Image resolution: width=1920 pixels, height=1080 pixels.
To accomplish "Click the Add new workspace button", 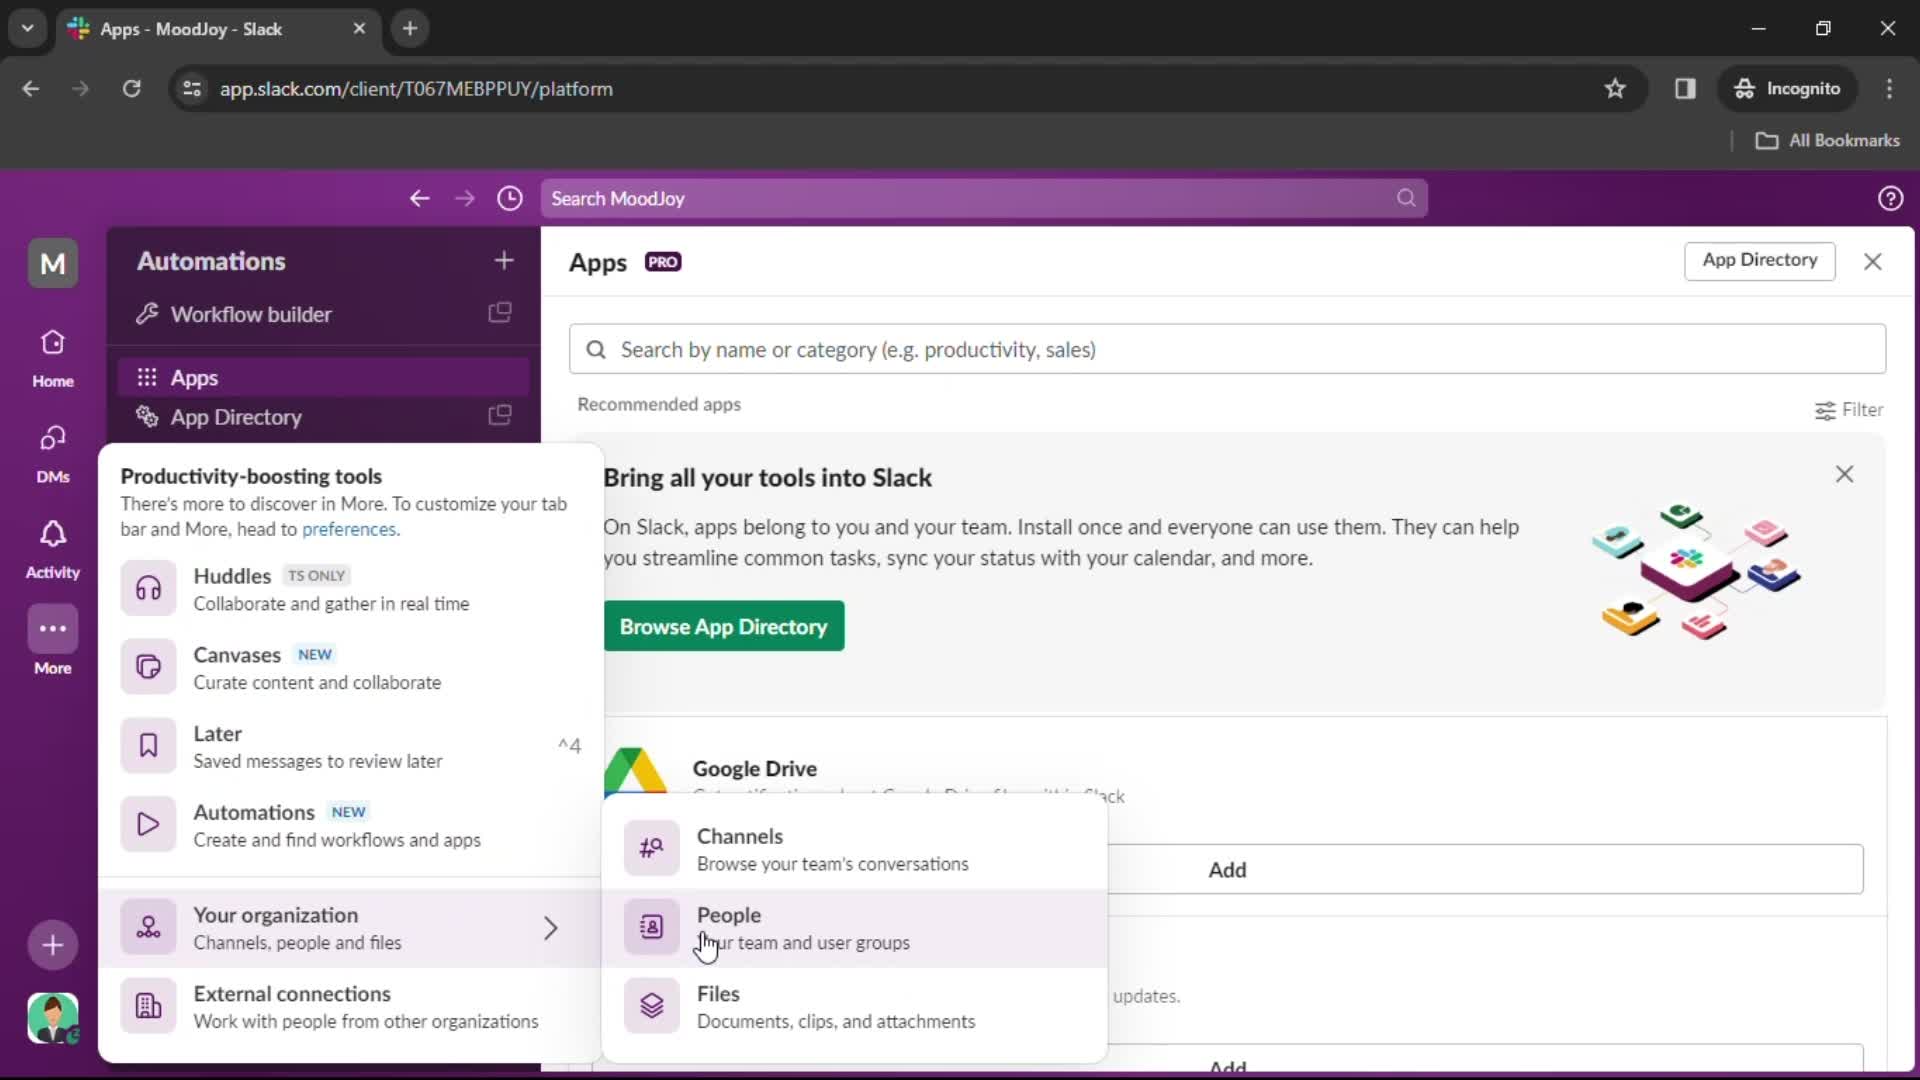I will click(53, 945).
